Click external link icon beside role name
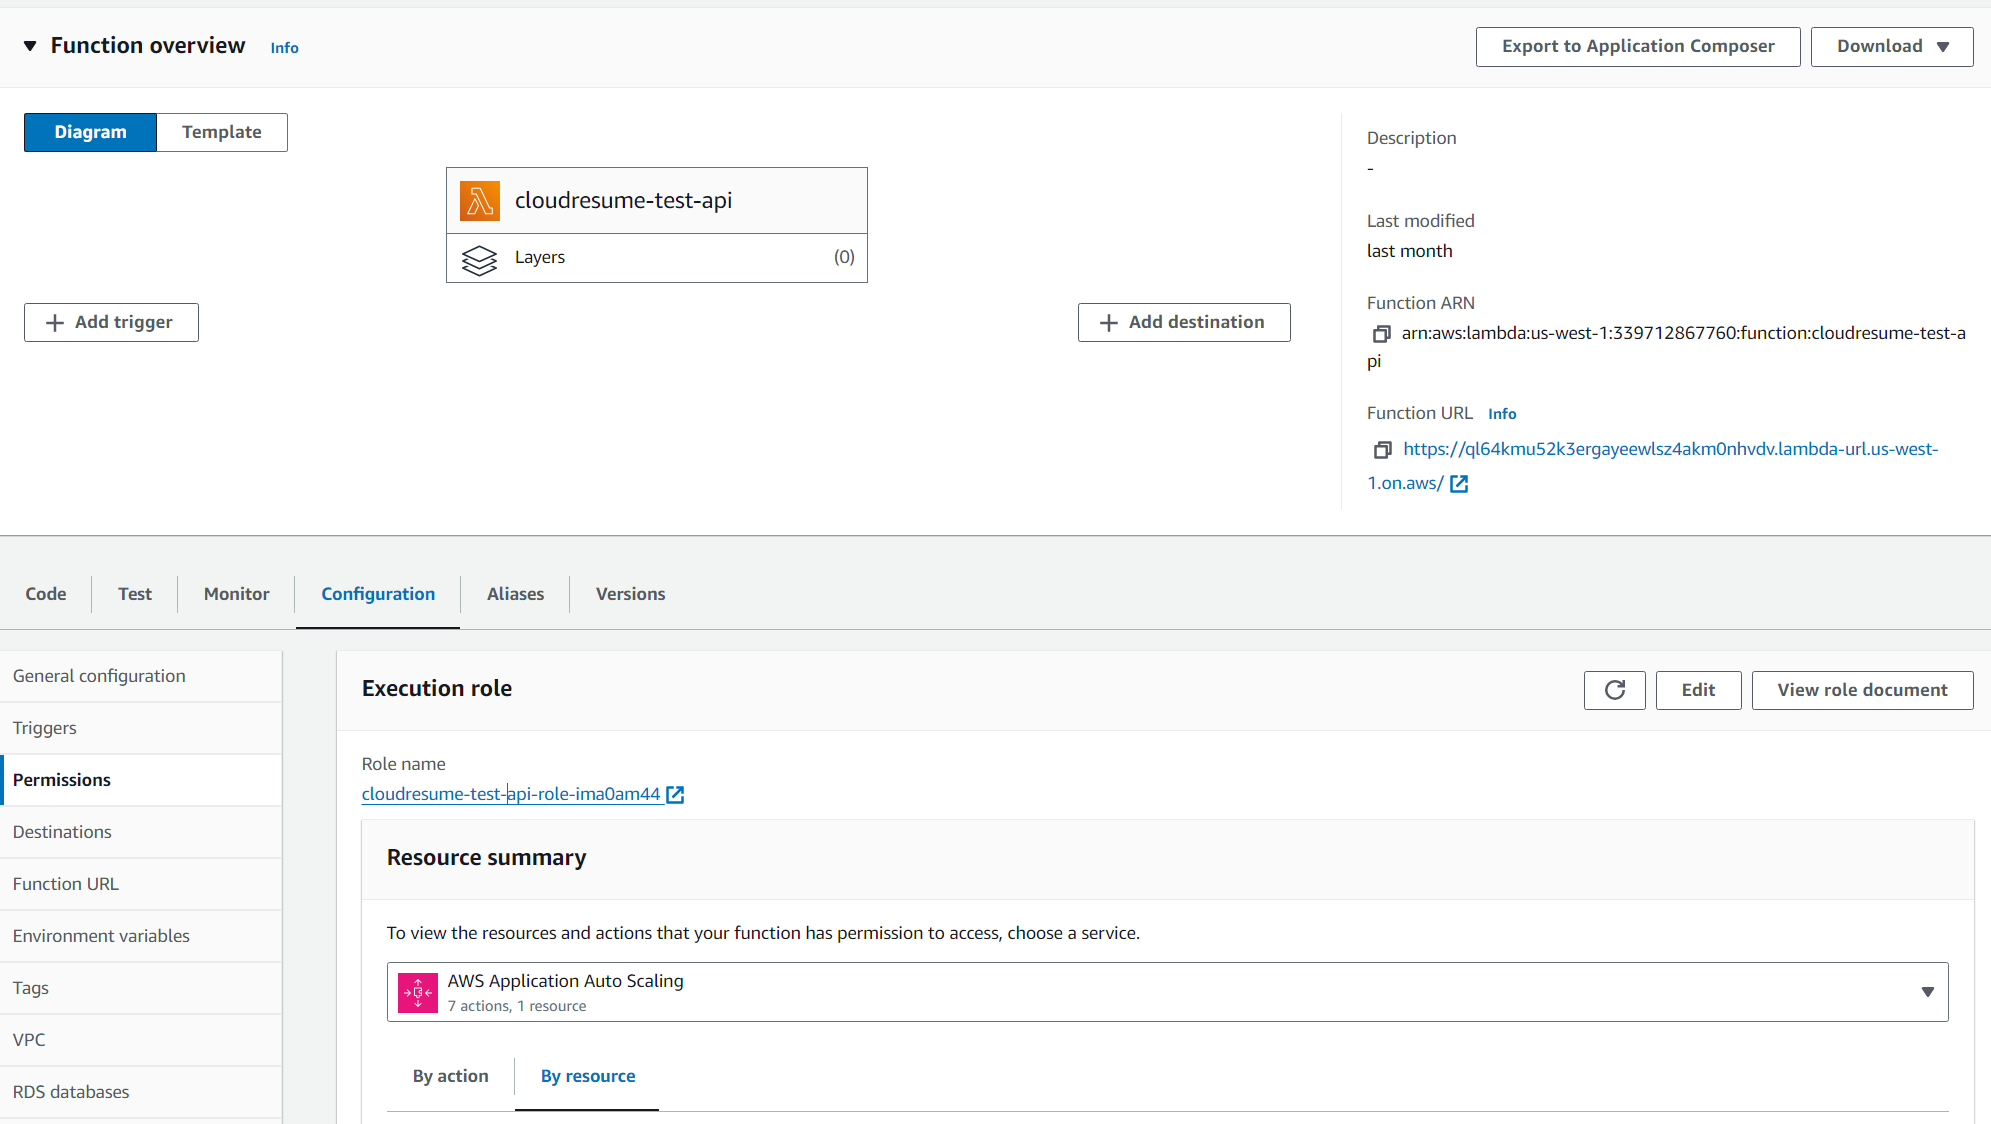 click(x=675, y=795)
